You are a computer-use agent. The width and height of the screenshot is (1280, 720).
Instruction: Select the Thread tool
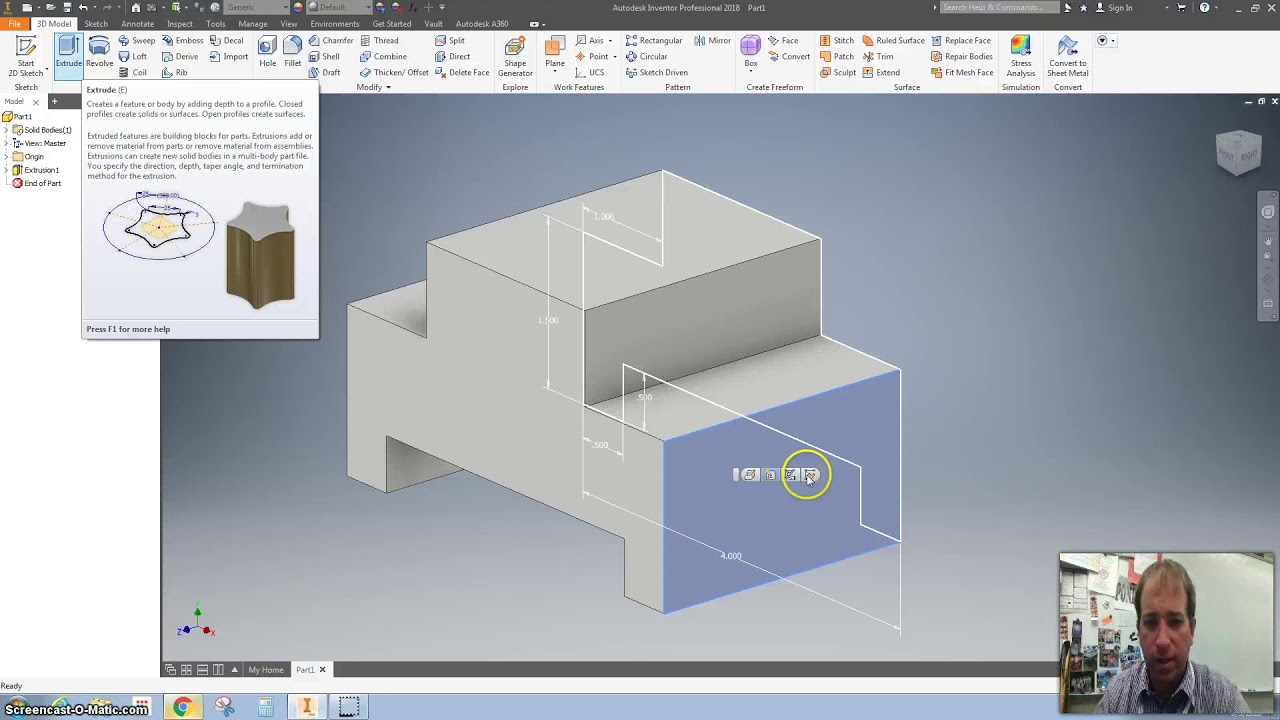point(379,41)
